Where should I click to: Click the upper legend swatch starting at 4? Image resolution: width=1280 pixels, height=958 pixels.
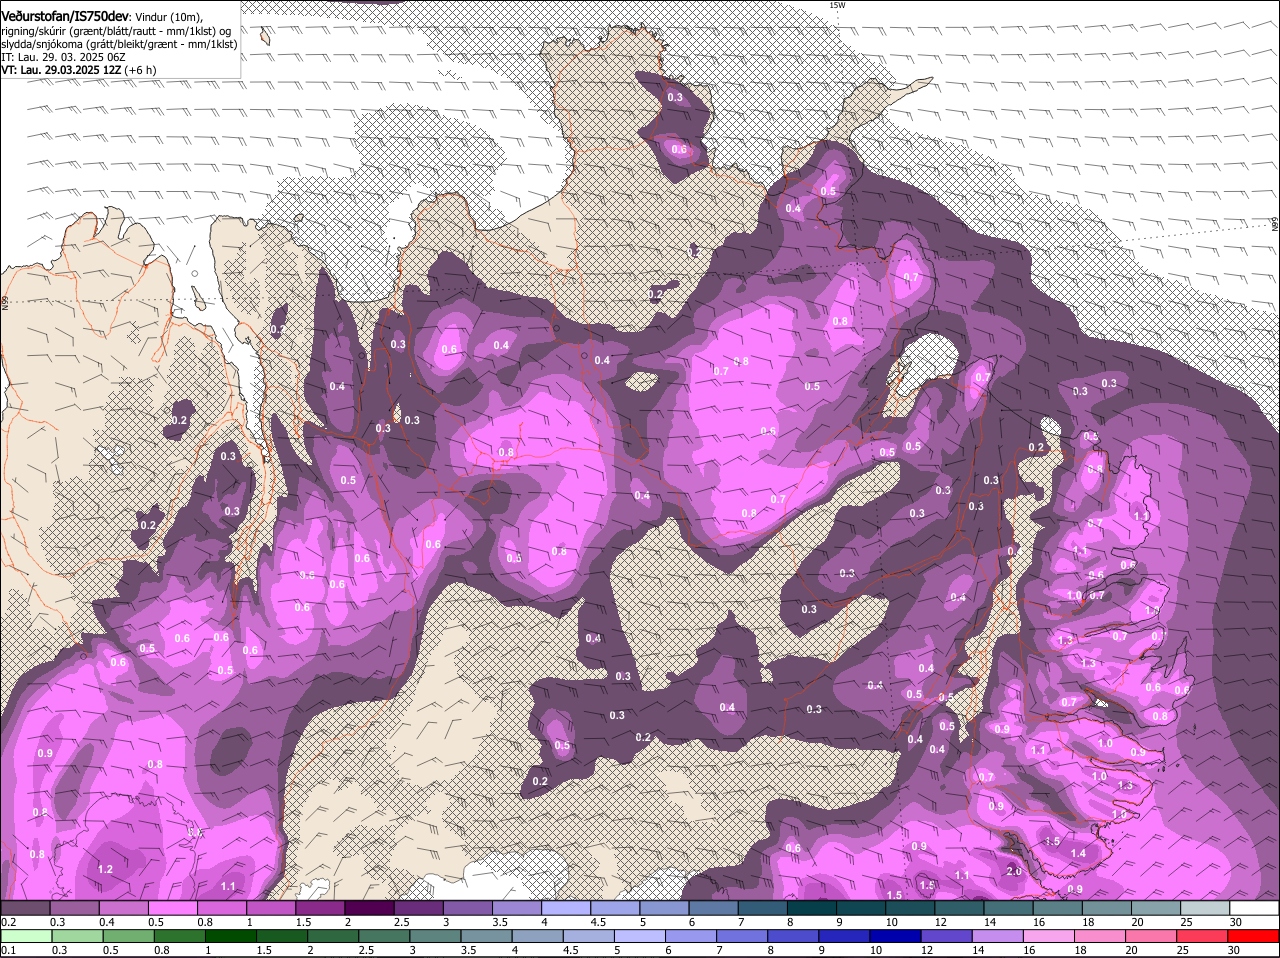tap(566, 908)
